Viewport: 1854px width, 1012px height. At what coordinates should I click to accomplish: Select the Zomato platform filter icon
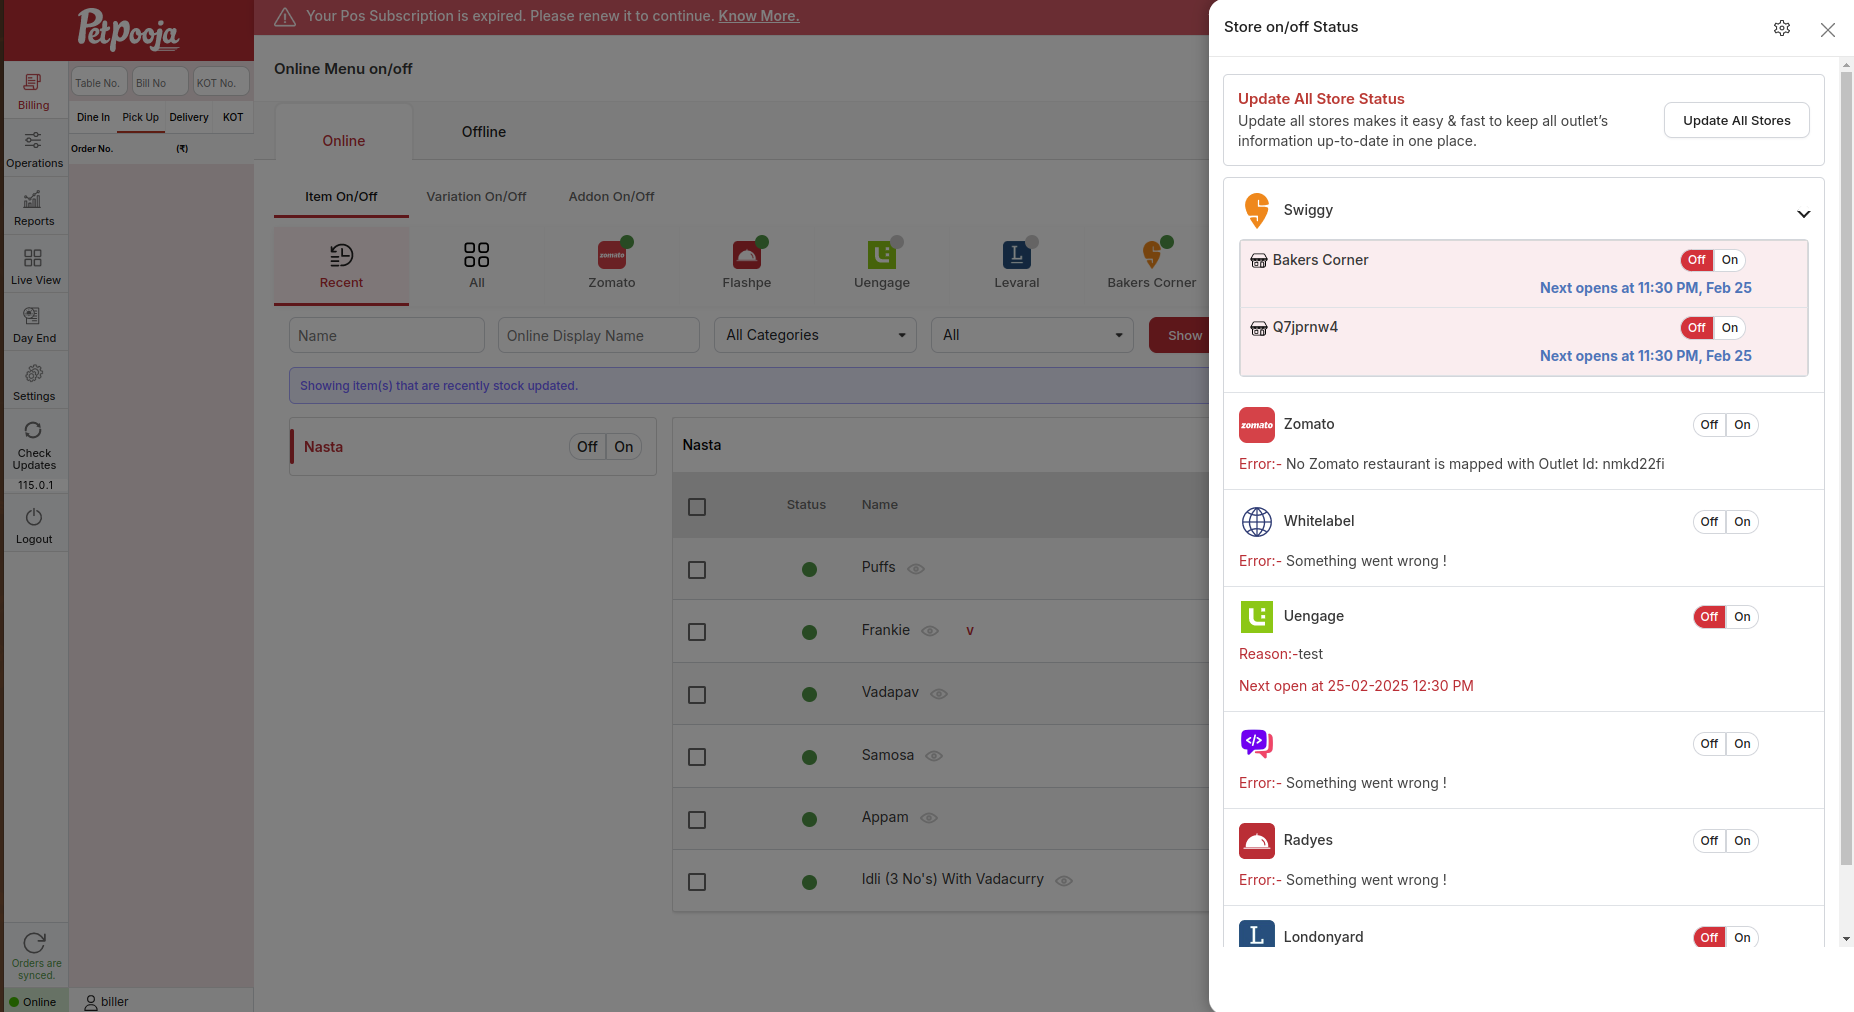pyautogui.click(x=612, y=265)
